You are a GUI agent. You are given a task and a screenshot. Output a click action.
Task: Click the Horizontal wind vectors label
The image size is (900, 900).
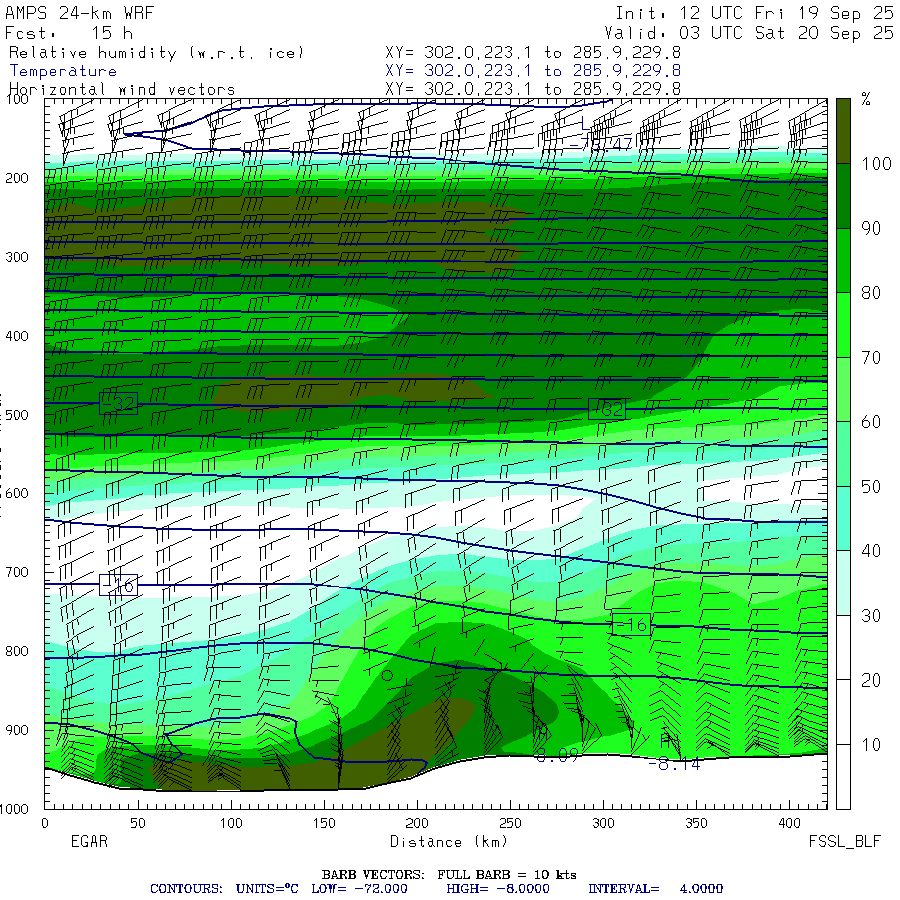pos(122,90)
